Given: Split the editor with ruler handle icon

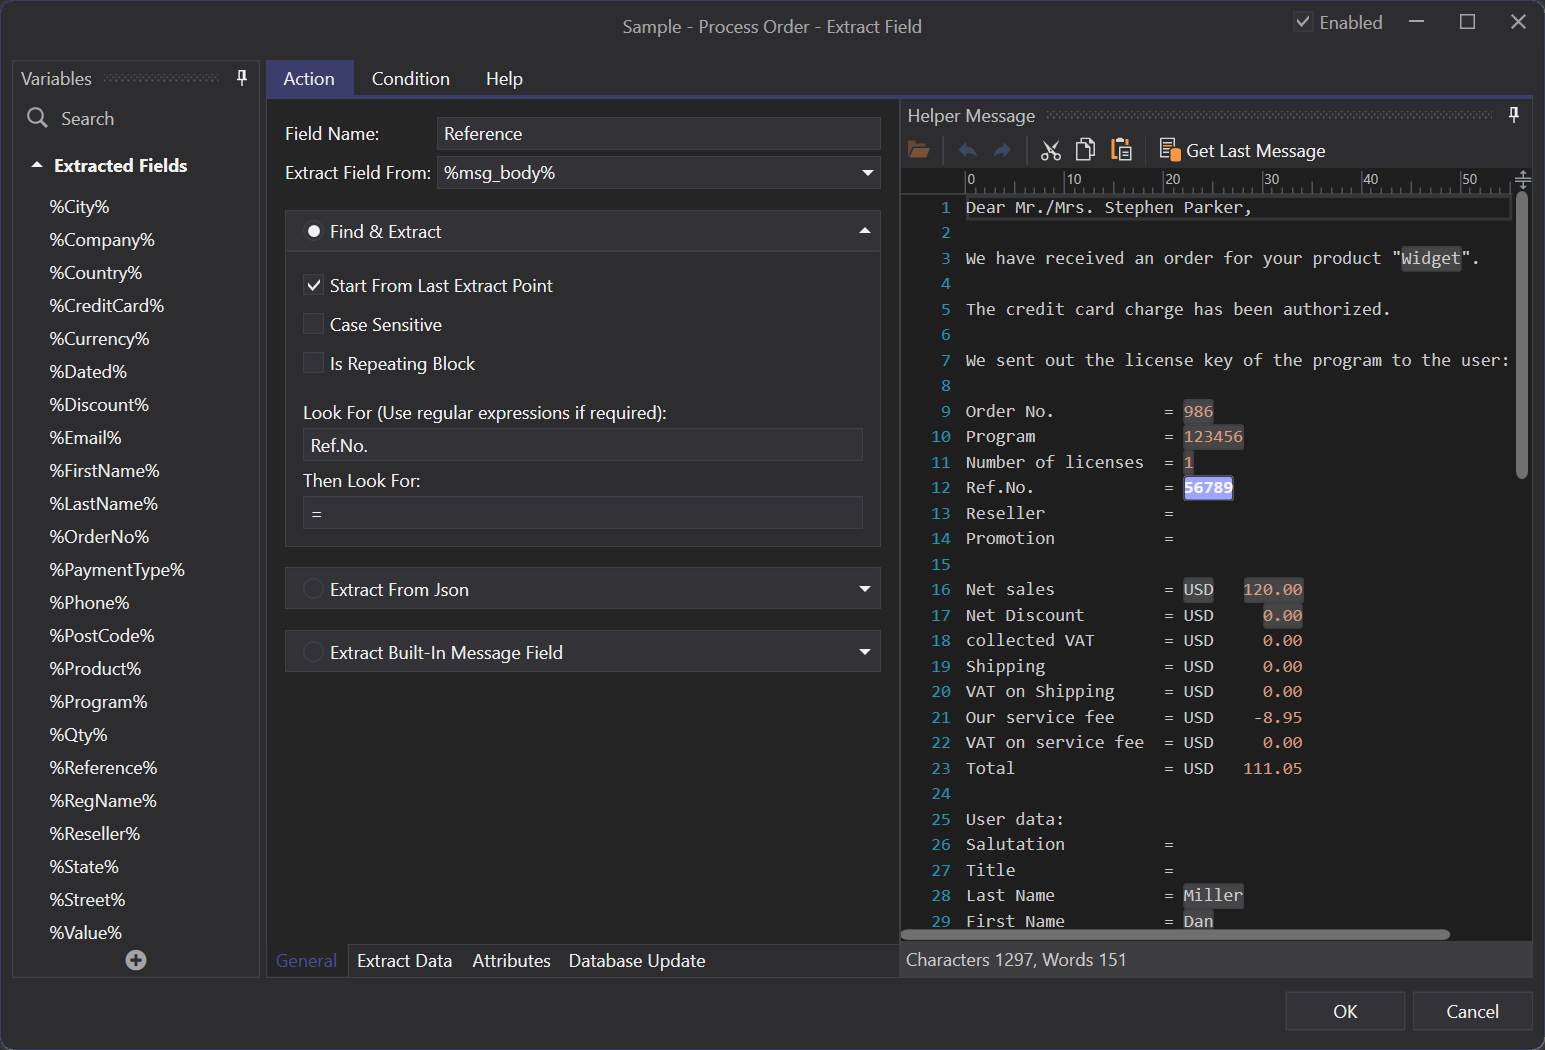Looking at the screenshot, I should 1522,180.
